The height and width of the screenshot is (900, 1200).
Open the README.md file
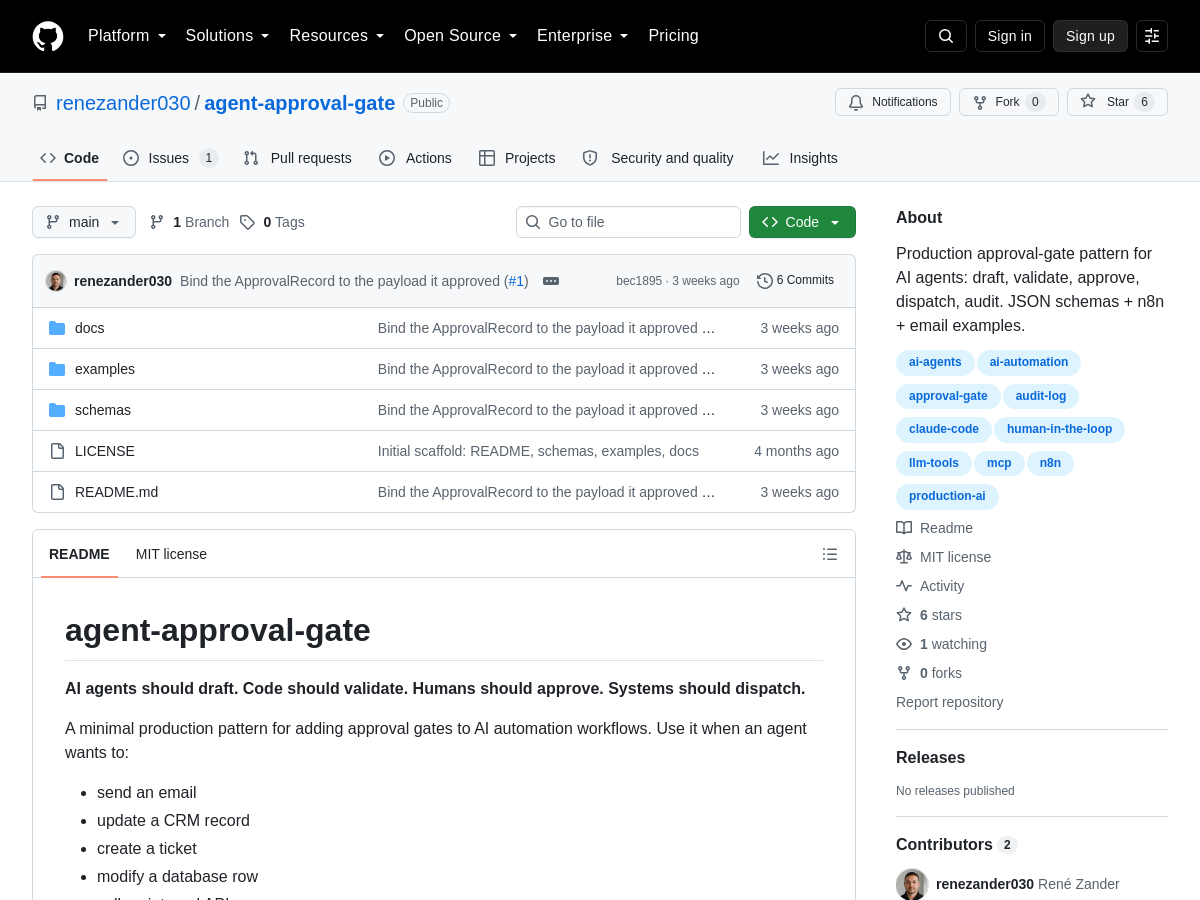pyautogui.click(x=116, y=492)
